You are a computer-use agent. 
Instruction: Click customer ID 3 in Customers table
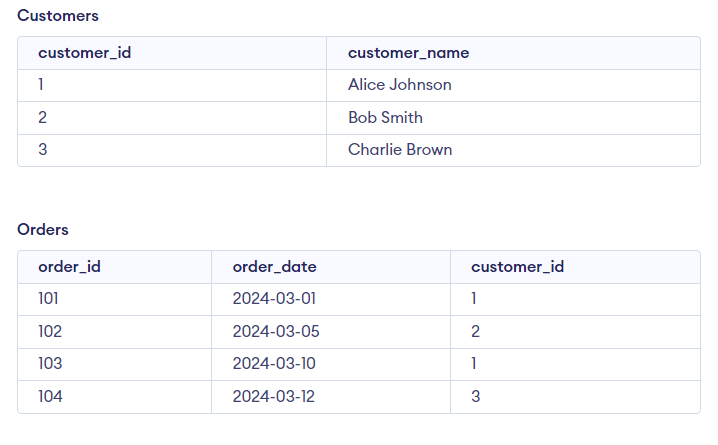click(42, 150)
